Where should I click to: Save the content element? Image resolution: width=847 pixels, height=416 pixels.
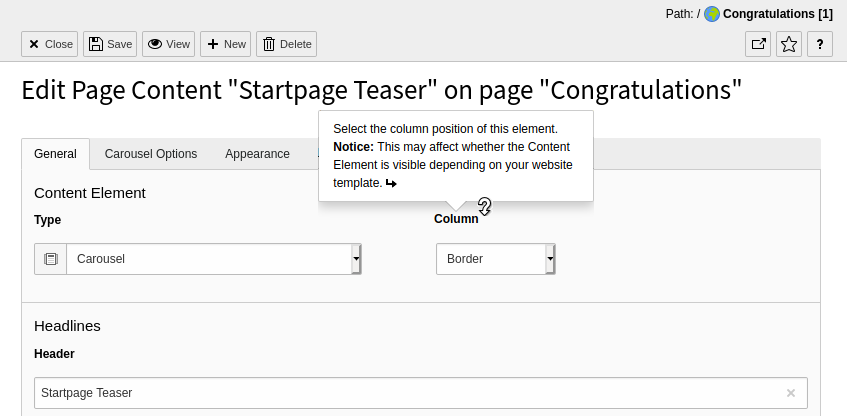[x=110, y=44]
